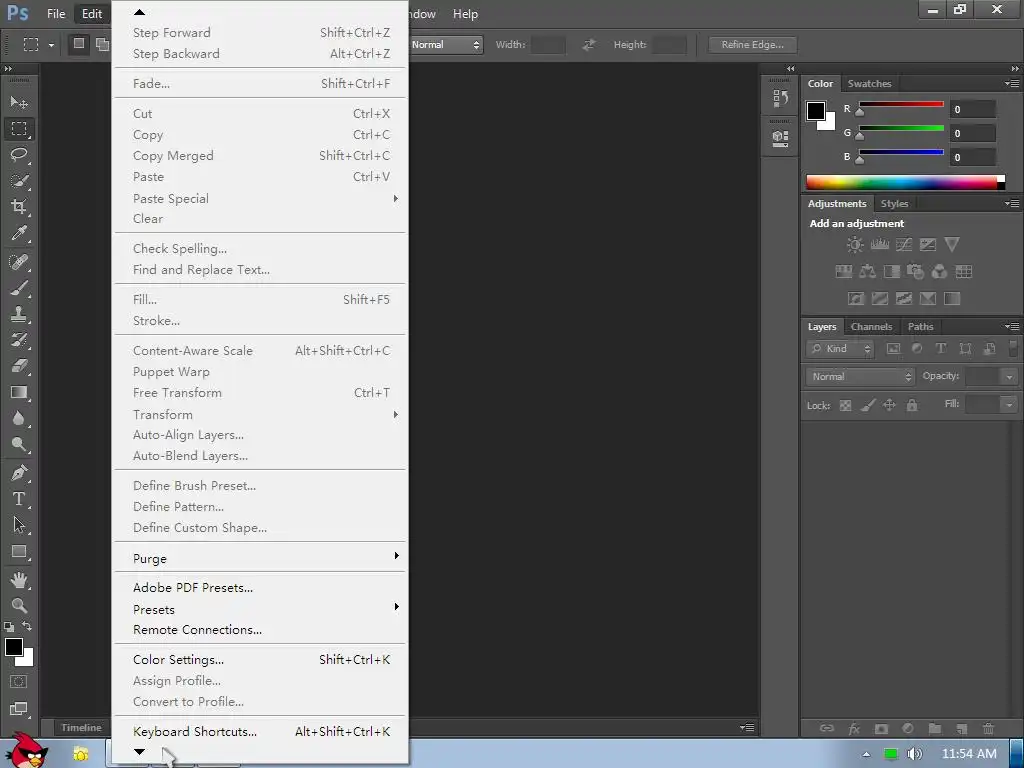The image size is (1024, 768).
Task: Select the Brush tool
Action: 19,288
